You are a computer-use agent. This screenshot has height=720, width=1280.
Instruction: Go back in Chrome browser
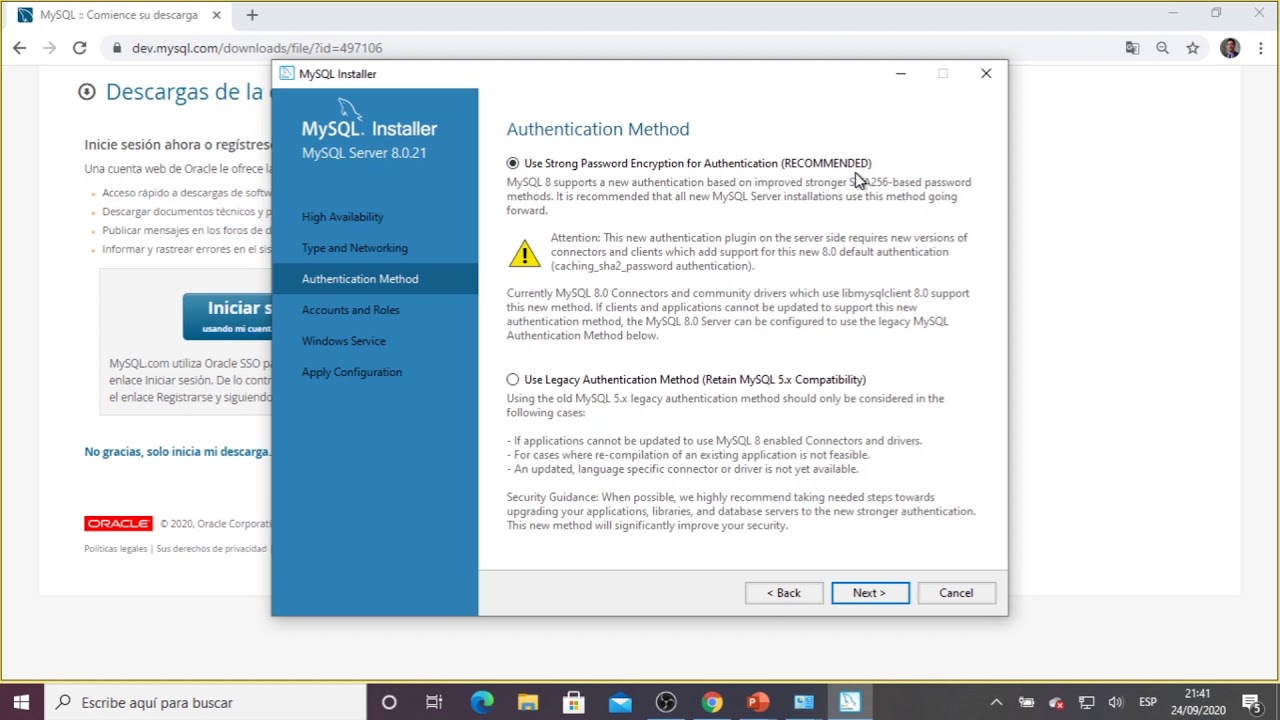19,48
